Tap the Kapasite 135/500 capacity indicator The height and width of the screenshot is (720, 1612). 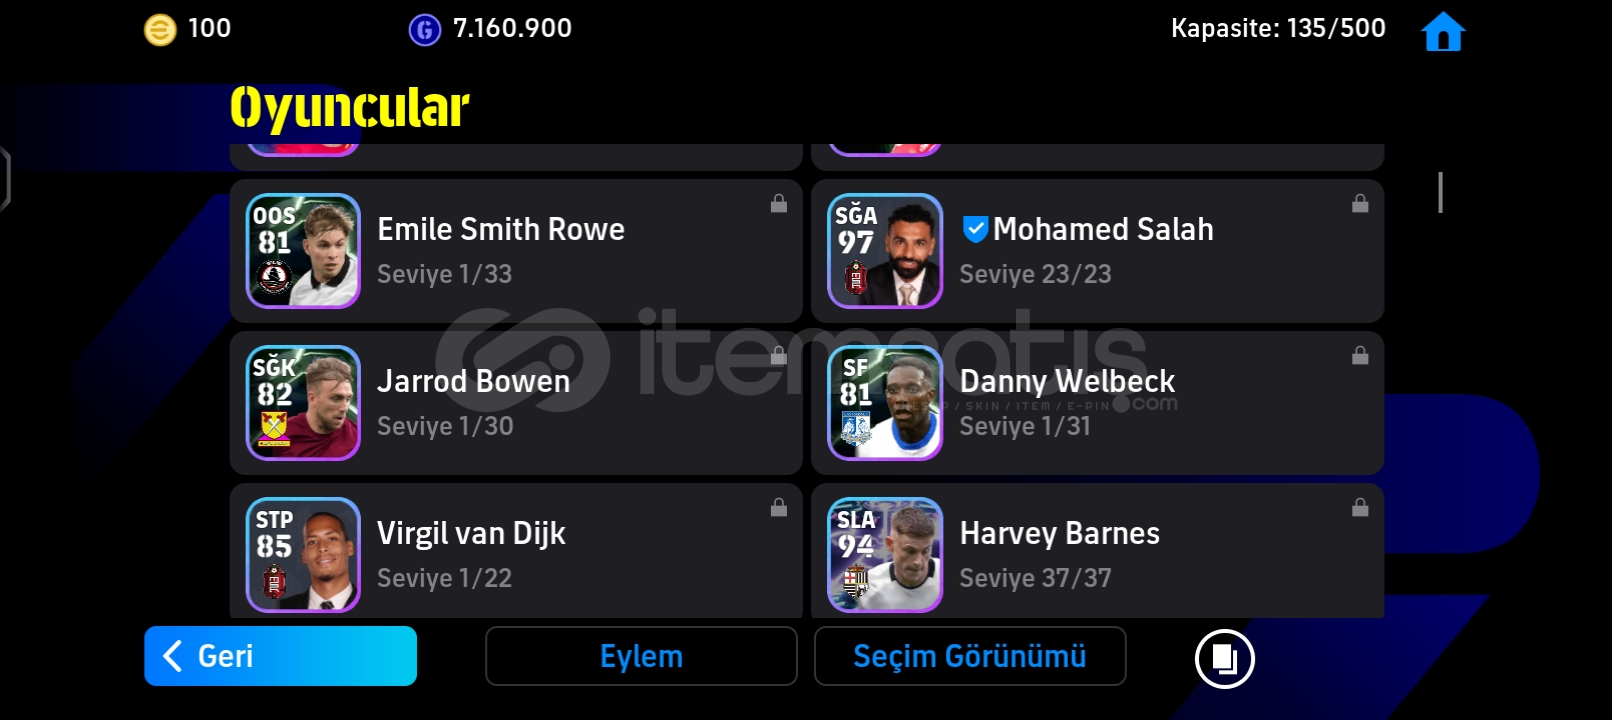pos(1278,28)
